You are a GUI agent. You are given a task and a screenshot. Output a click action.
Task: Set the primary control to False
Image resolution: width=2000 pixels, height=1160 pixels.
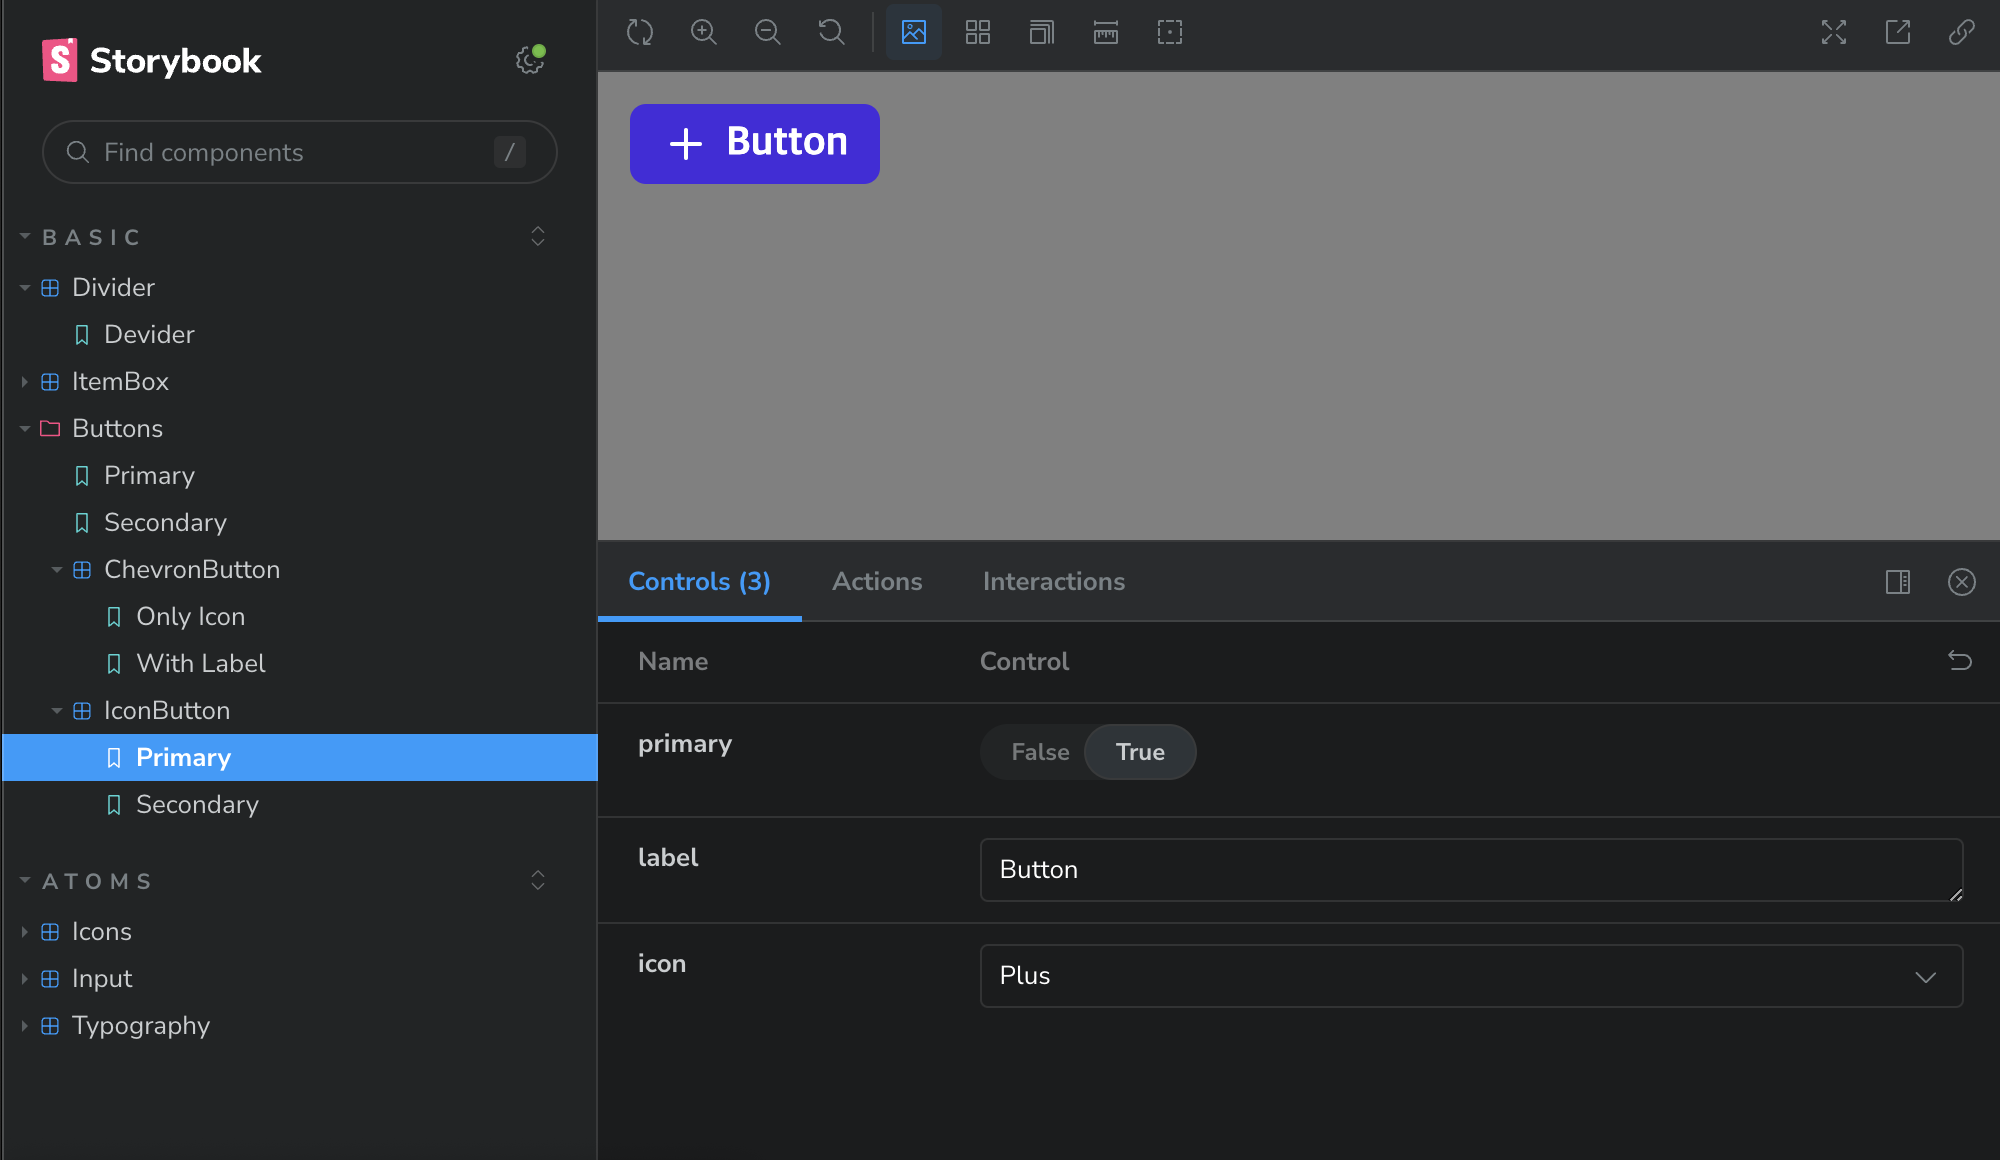[x=1040, y=752]
